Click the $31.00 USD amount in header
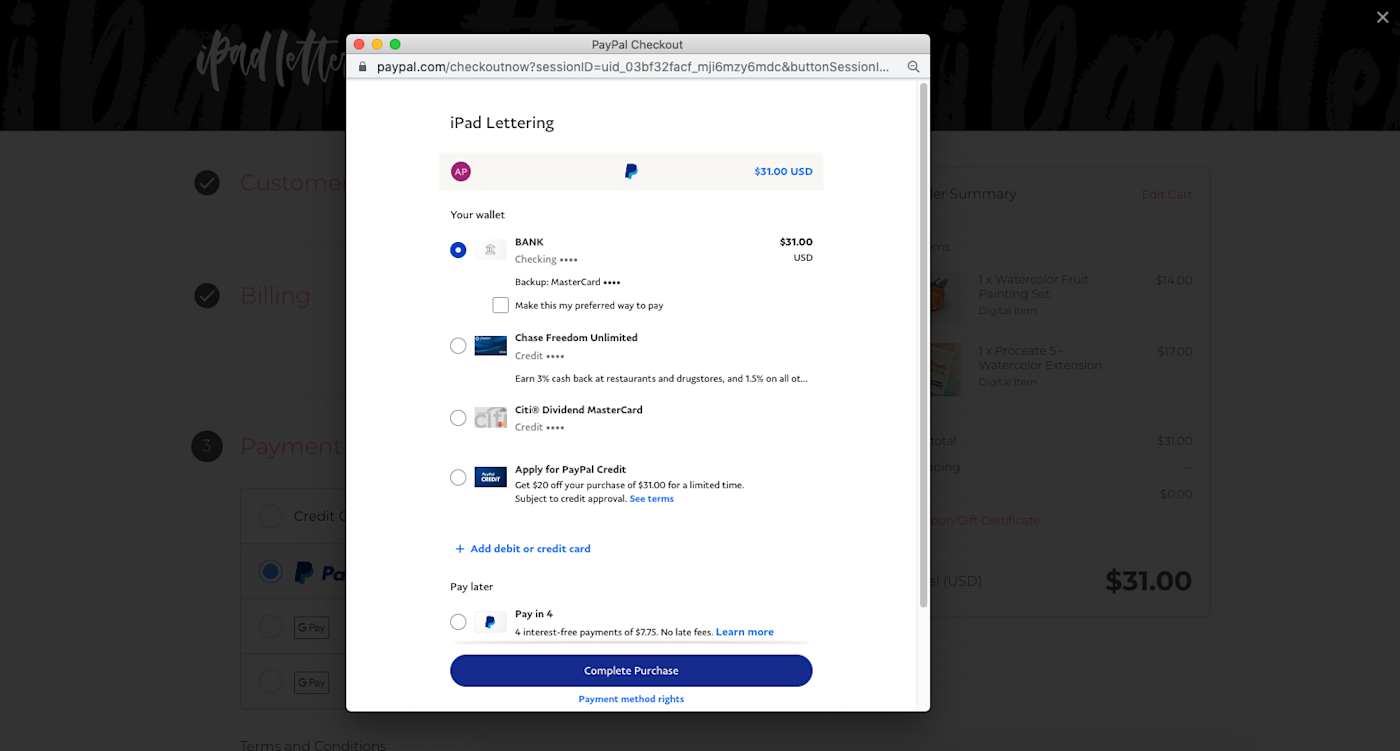This screenshot has width=1400, height=751. pos(783,172)
